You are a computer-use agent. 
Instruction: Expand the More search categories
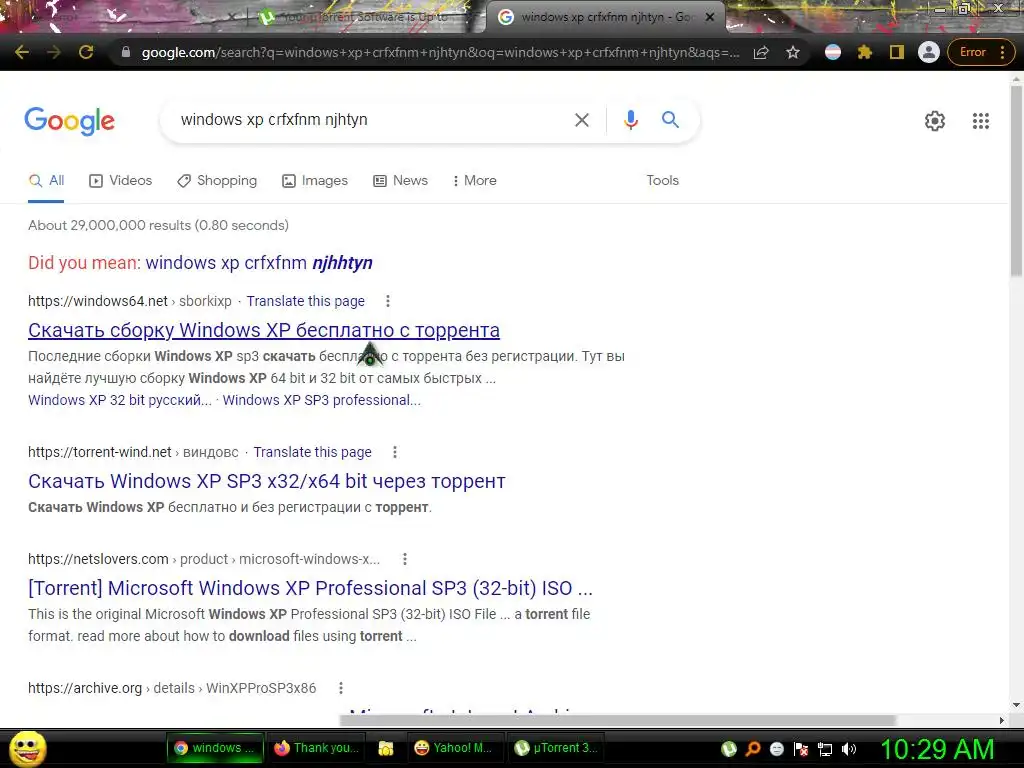coord(475,181)
